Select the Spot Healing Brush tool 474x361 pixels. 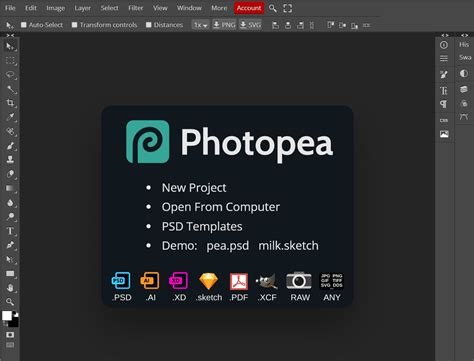(10, 131)
